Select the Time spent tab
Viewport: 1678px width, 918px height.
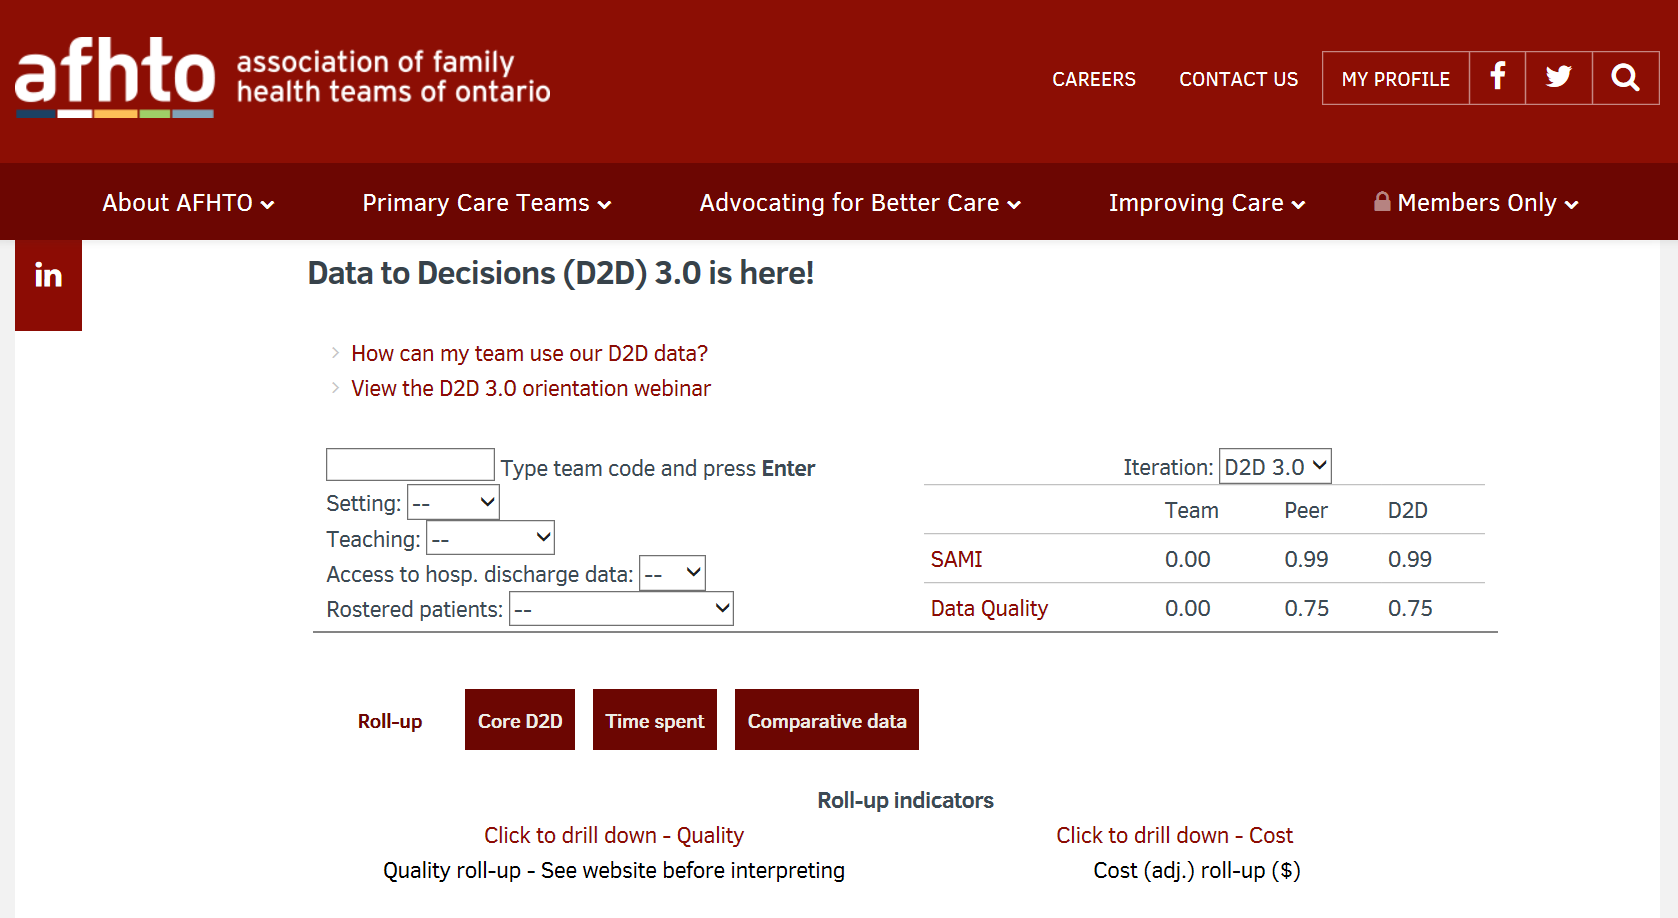[x=655, y=720]
